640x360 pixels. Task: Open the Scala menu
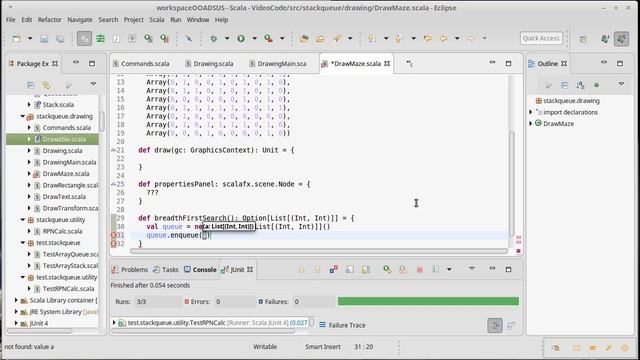157,20
